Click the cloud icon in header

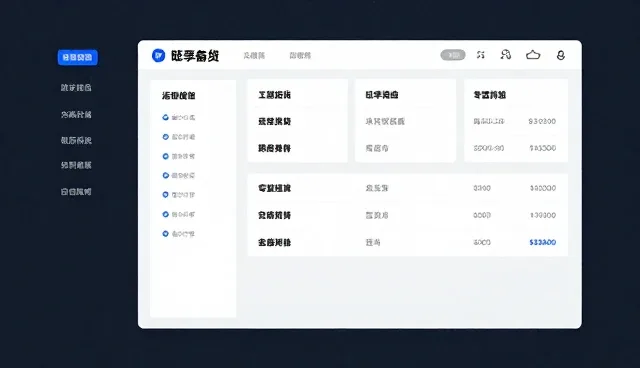(533, 55)
